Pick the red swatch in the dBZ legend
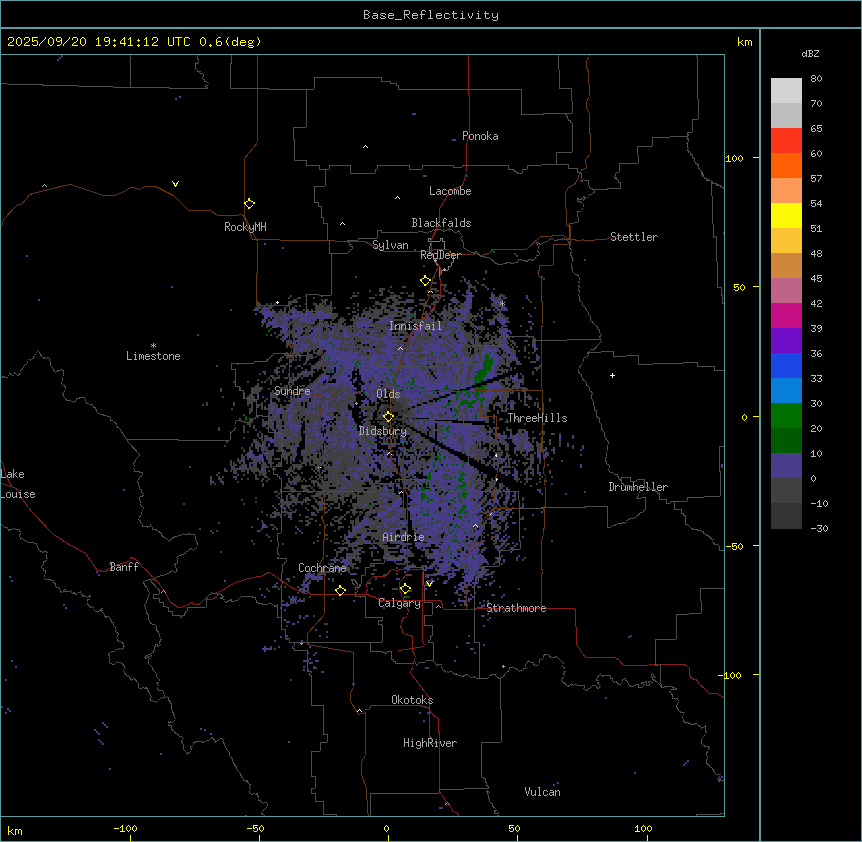The width and height of the screenshot is (862, 842). click(786, 140)
